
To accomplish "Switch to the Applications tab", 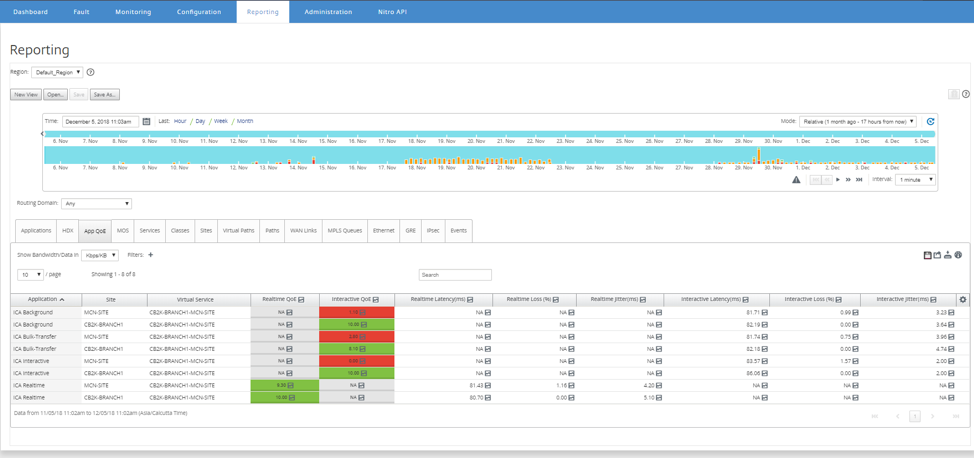I will [x=36, y=230].
